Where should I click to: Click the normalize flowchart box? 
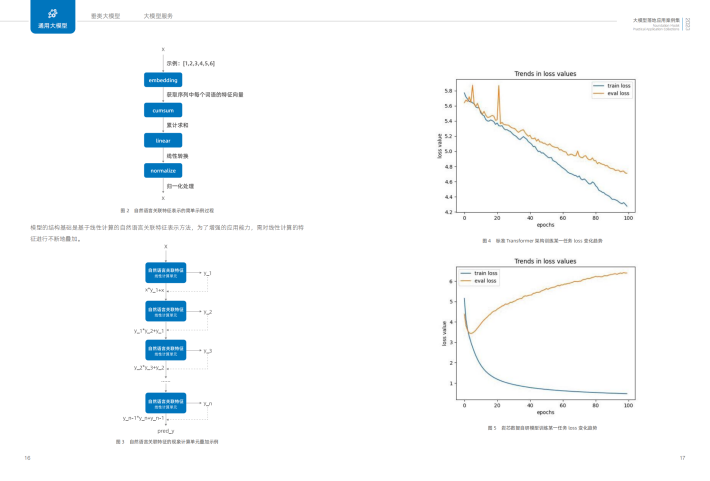(163, 171)
